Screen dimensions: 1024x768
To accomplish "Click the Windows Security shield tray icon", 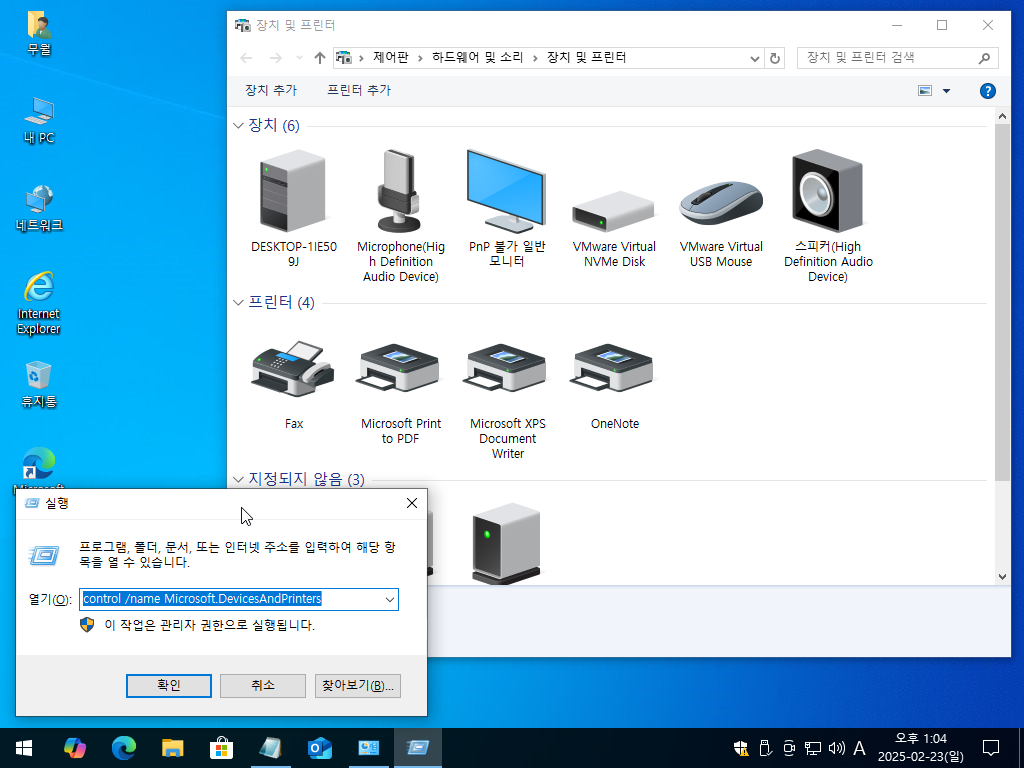I will [x=741, y=748].
